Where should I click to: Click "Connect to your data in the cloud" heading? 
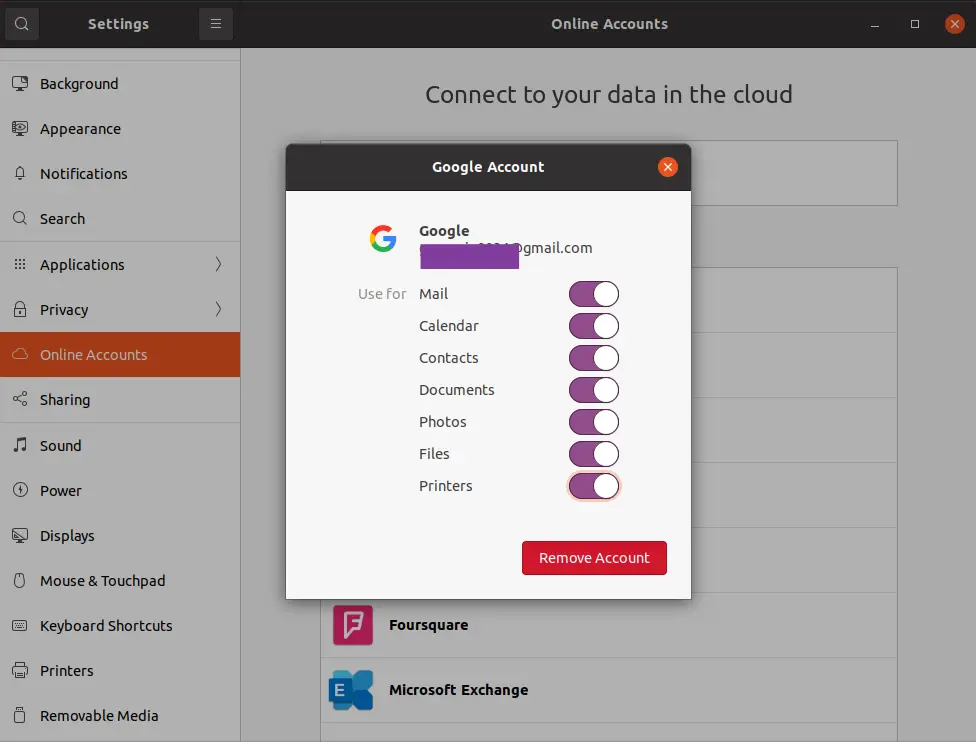[609, 95]
